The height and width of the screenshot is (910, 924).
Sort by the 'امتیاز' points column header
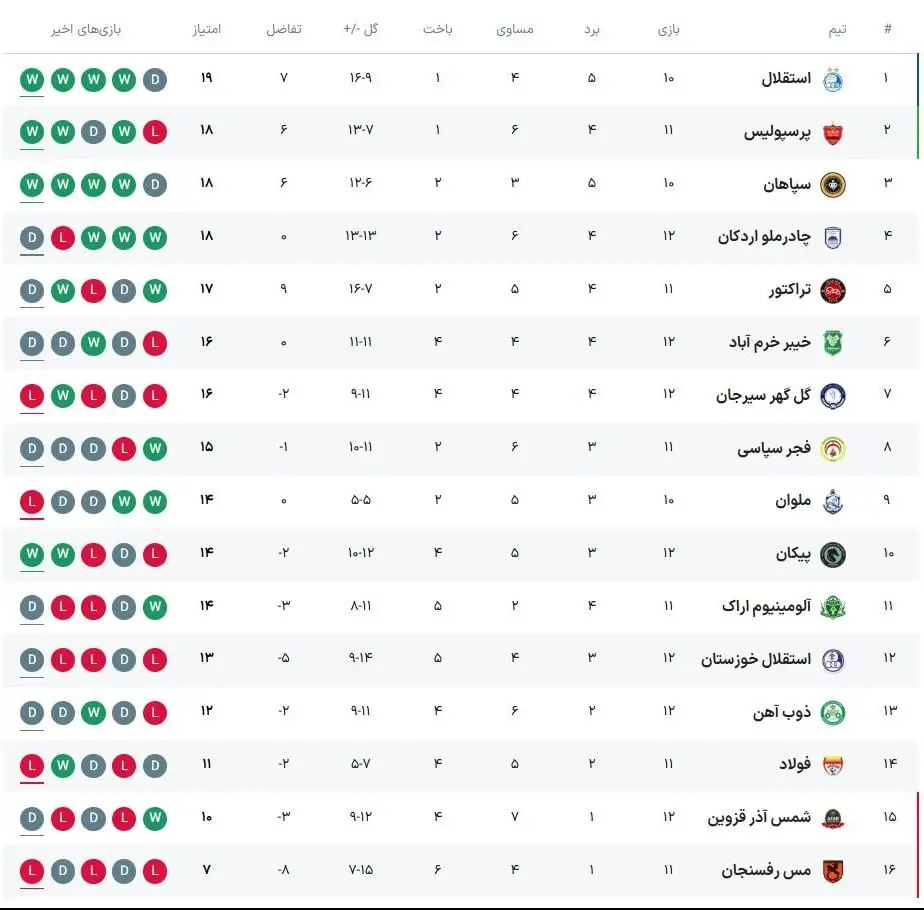[206, 29]
